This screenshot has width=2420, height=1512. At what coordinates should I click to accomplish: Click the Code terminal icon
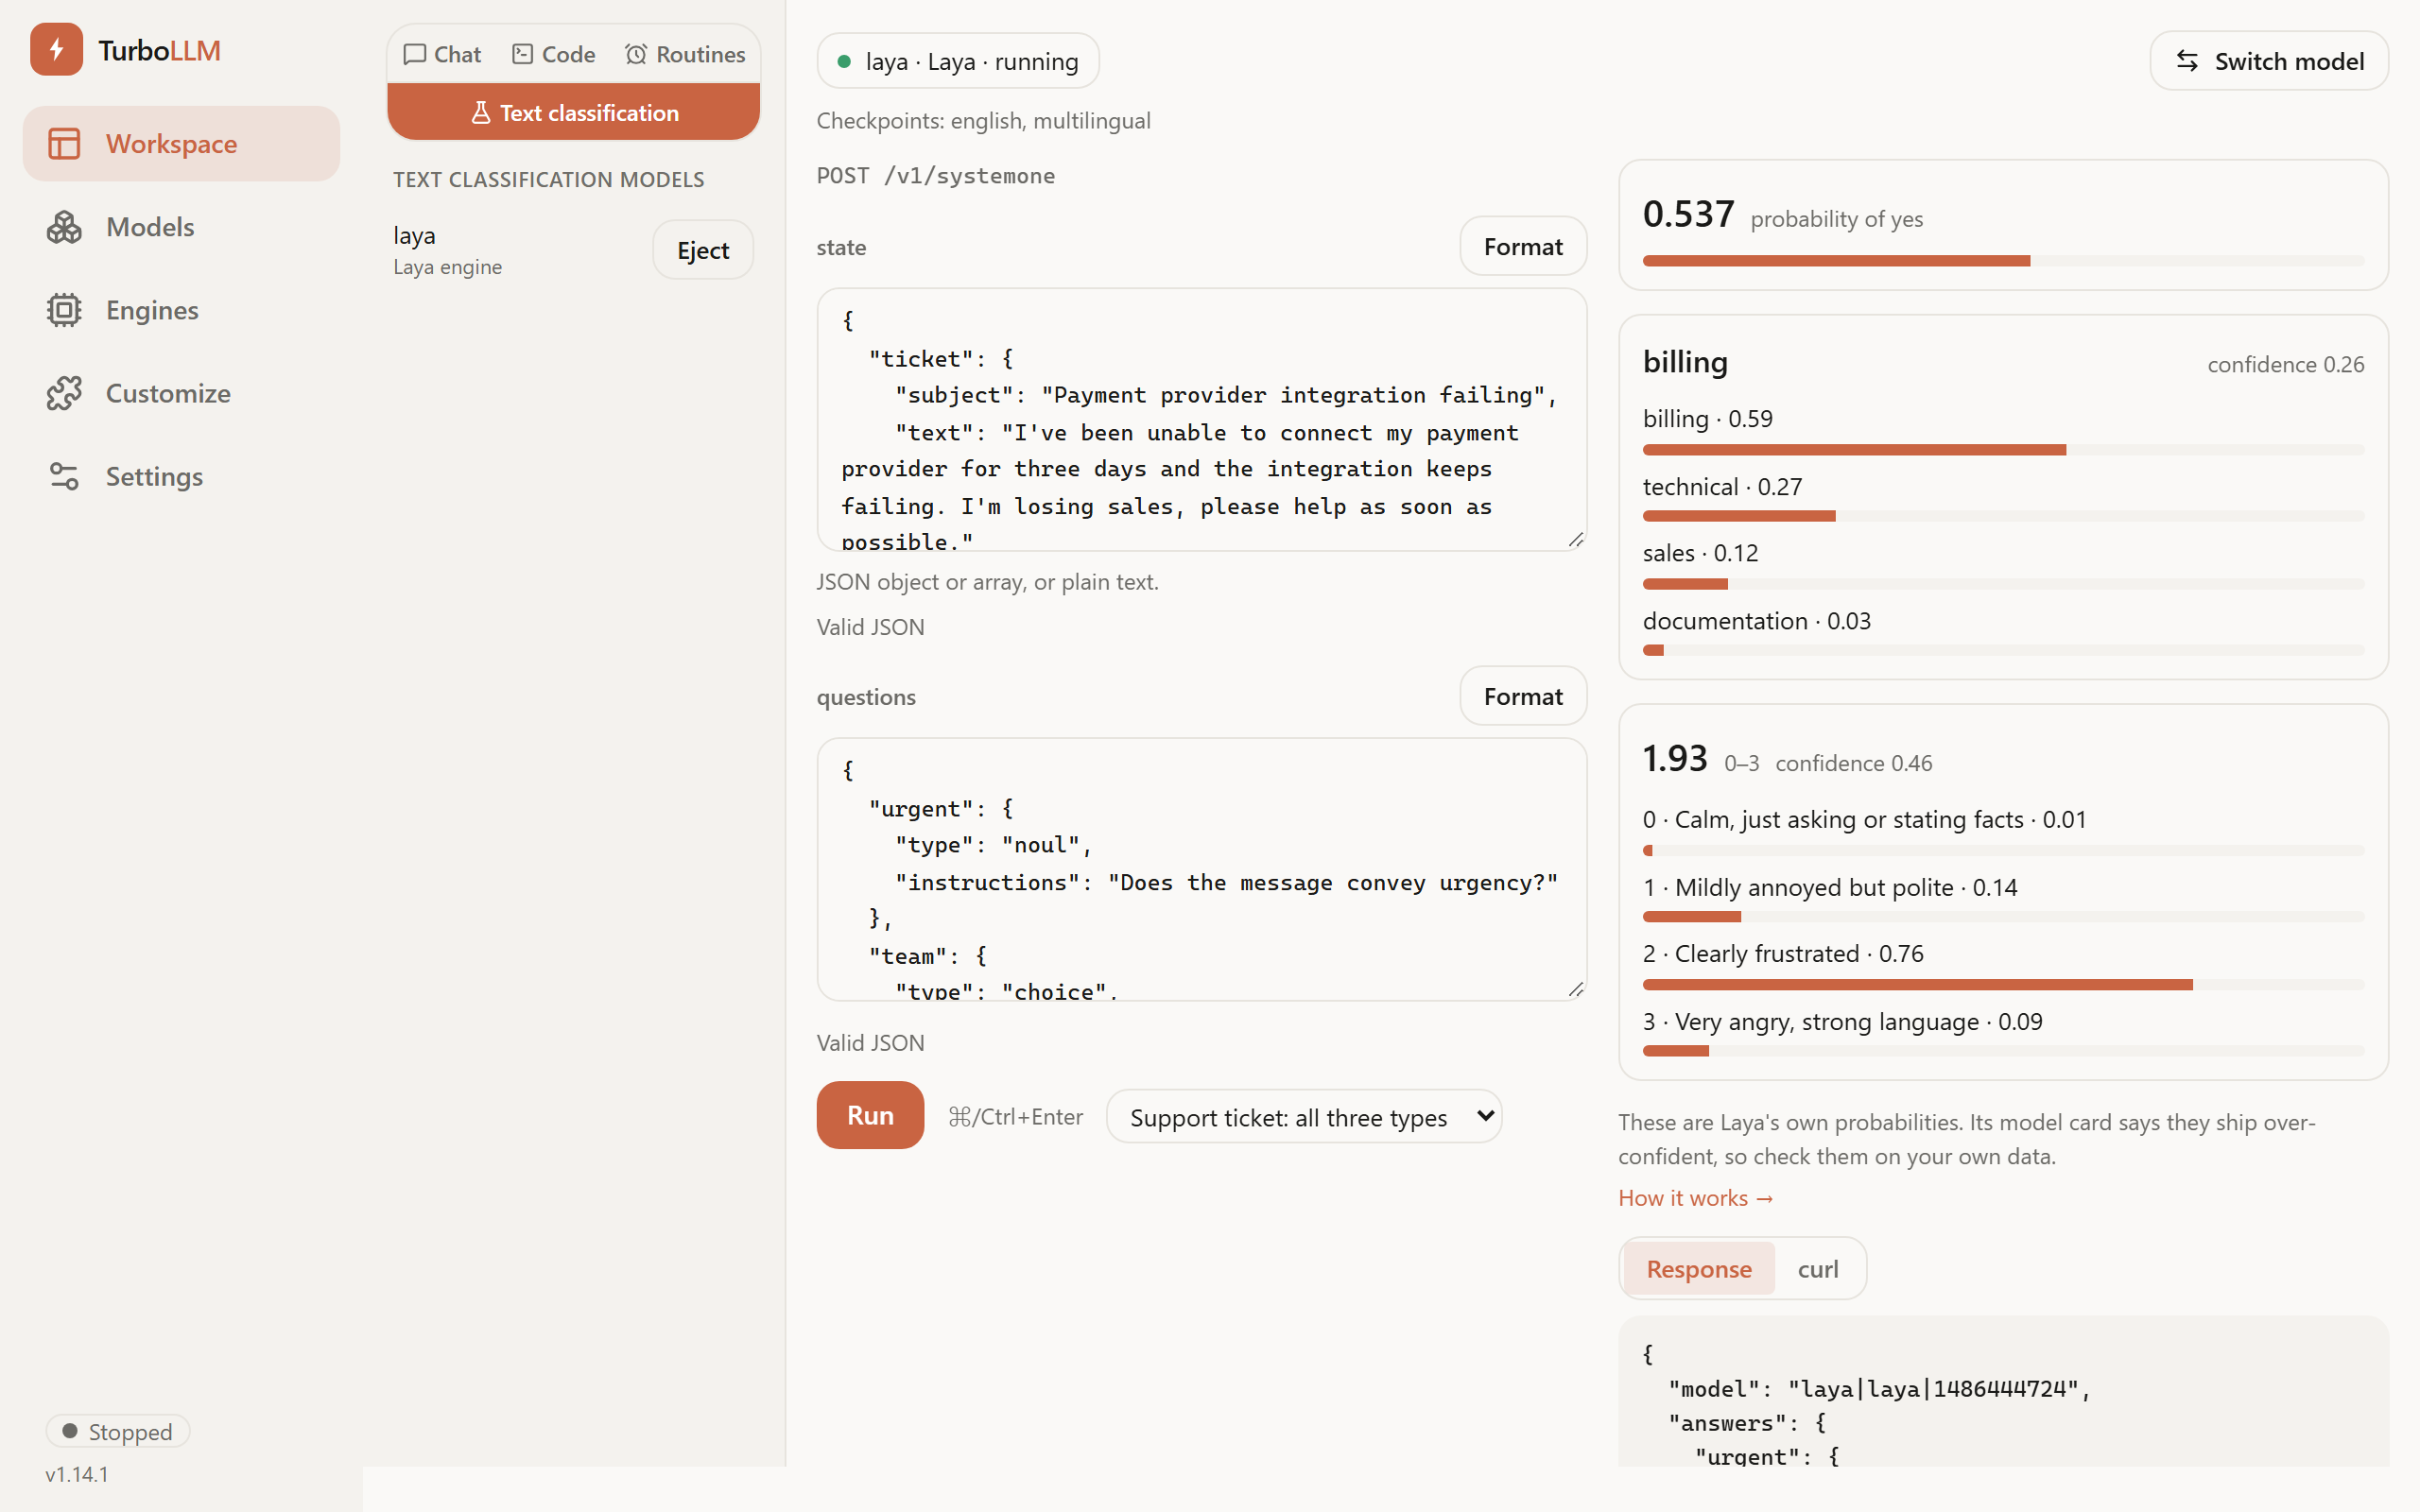click(522, 54)
